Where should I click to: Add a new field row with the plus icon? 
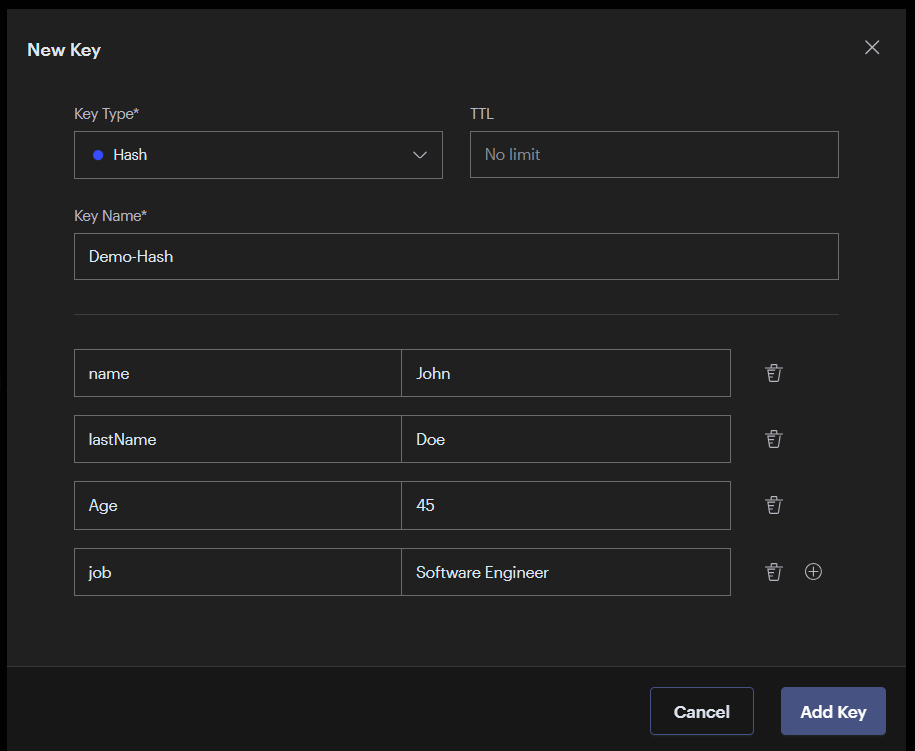tap(813, 571)
